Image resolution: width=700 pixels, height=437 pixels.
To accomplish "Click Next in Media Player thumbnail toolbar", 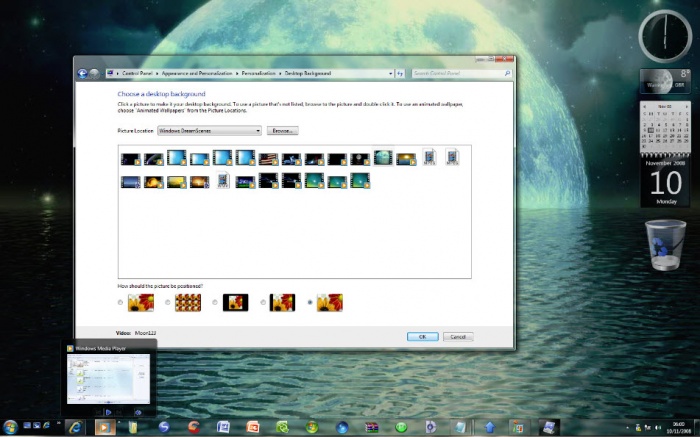I will (119, 413).
